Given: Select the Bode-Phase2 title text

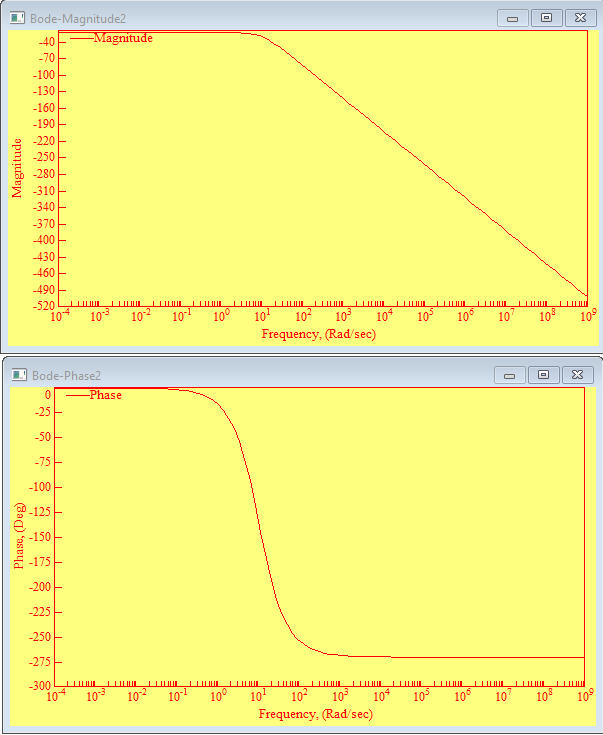Looking at the screenshot, I should (x=66, y=375).
